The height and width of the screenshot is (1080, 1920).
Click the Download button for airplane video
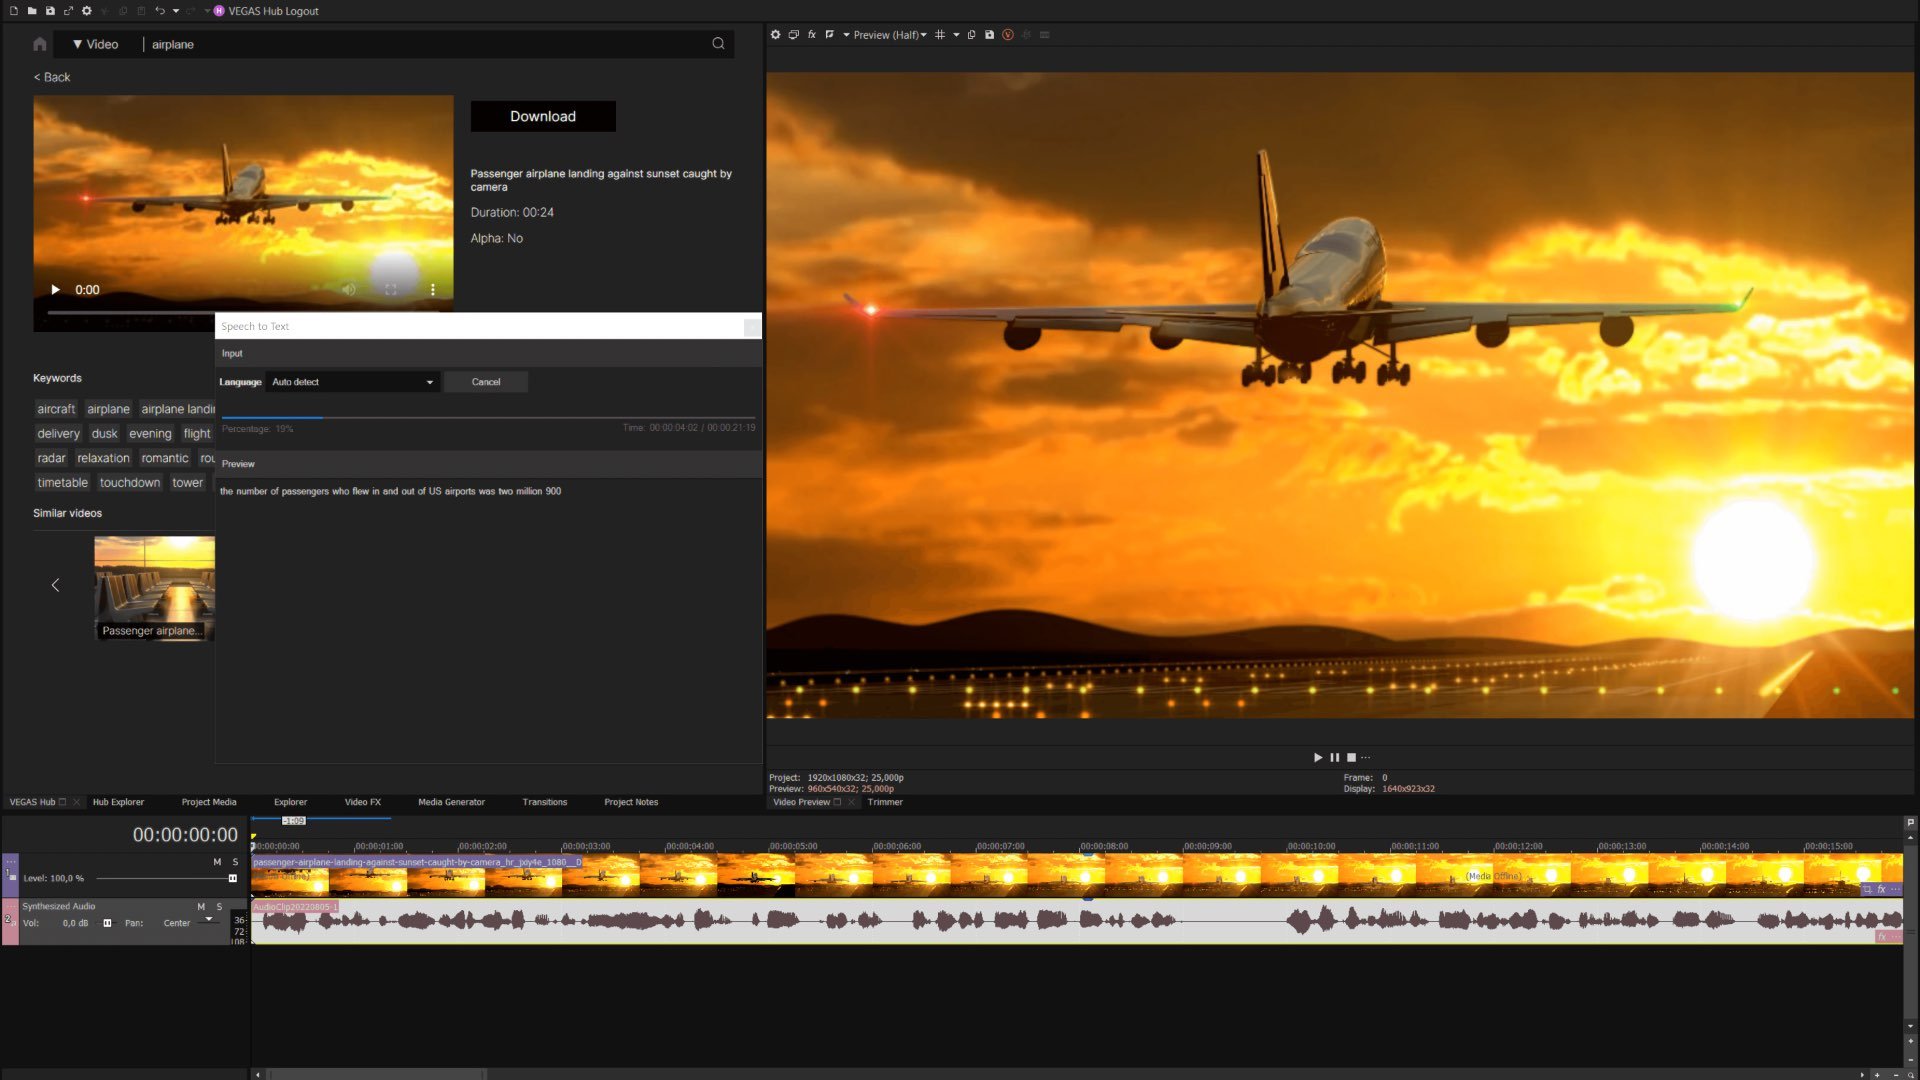[x=542, y=115]
